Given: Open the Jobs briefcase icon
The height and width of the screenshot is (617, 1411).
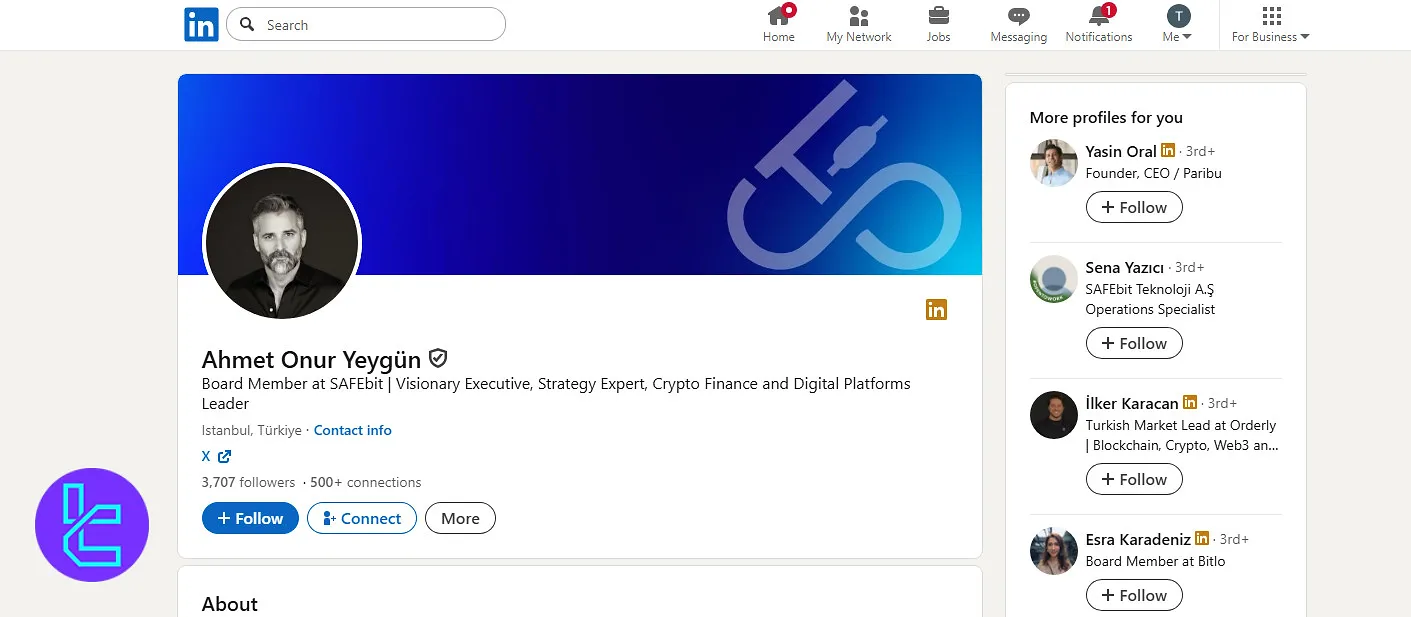Looking at the screenshot, I should [938, 16].
